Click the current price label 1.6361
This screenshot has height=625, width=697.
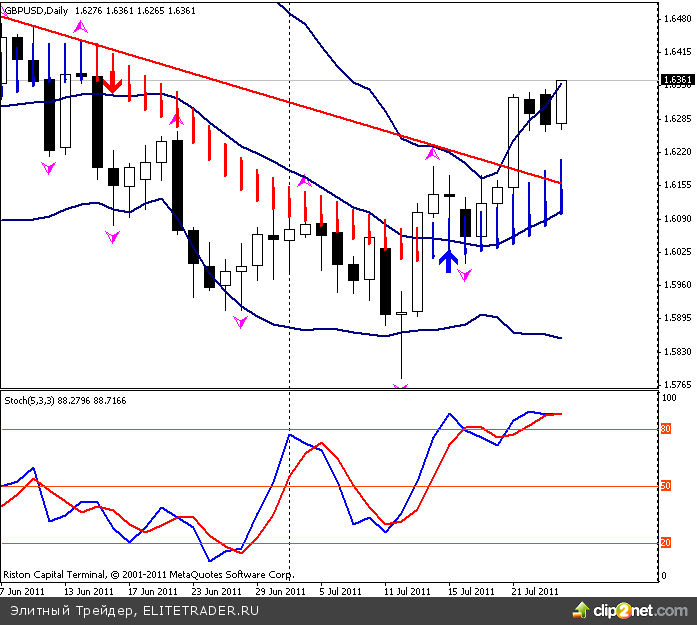(677, 80)
